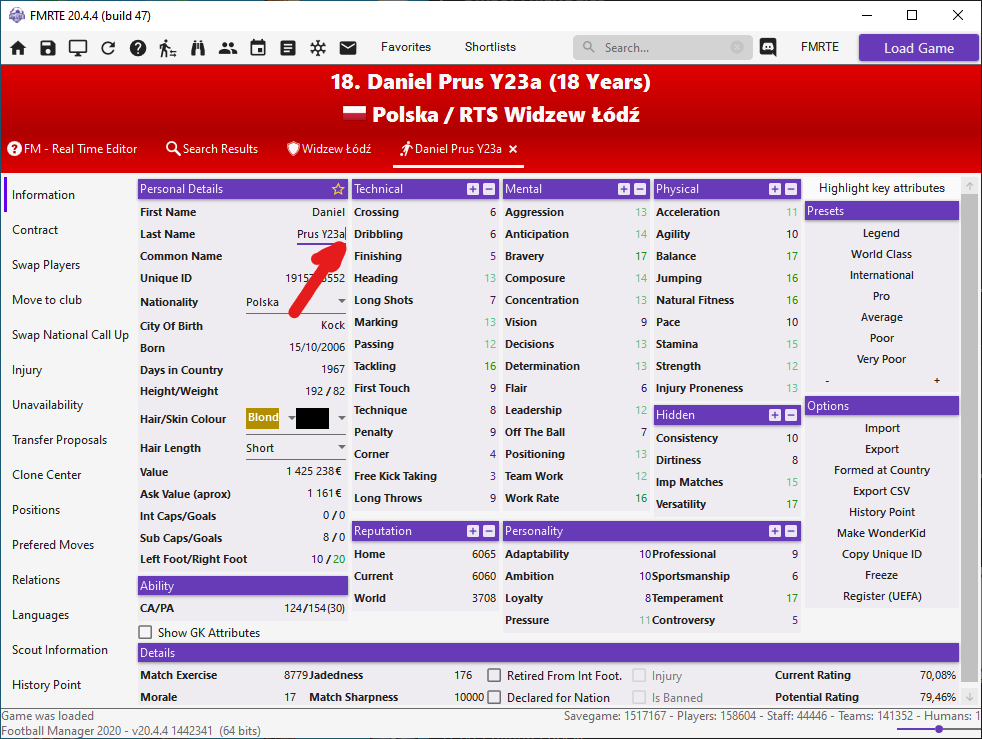The height and width of the screenshot is (739, 982).
Task: Open the Discord icon link
Action: point(768,47)
